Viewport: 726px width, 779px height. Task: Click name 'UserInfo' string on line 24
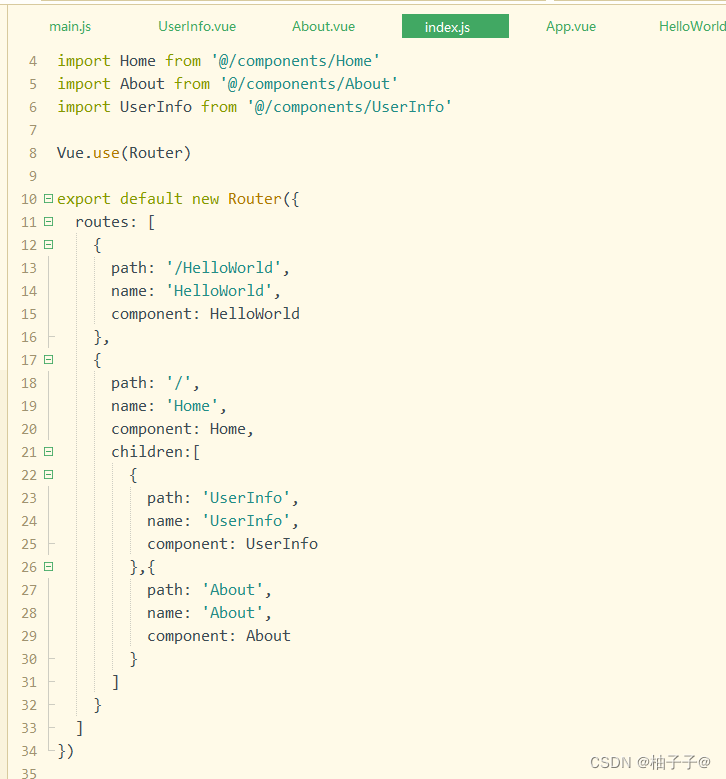(245, 521)
